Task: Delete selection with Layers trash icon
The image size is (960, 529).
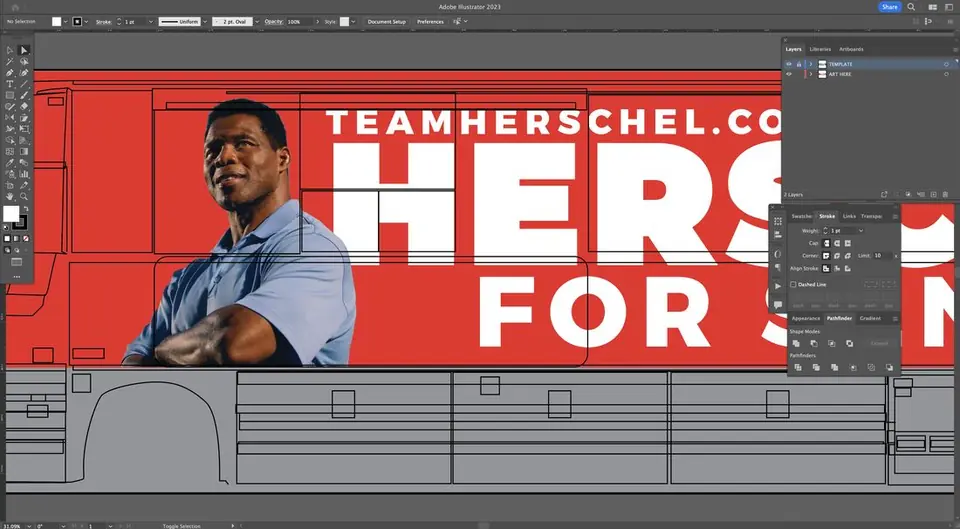Action: tap(945, 195)
